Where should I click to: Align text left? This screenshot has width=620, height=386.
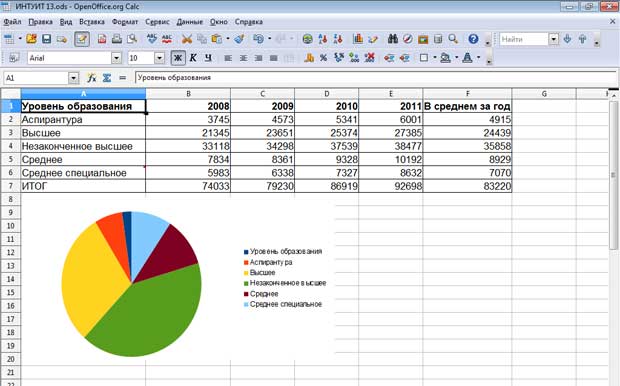tap(228, 58)
